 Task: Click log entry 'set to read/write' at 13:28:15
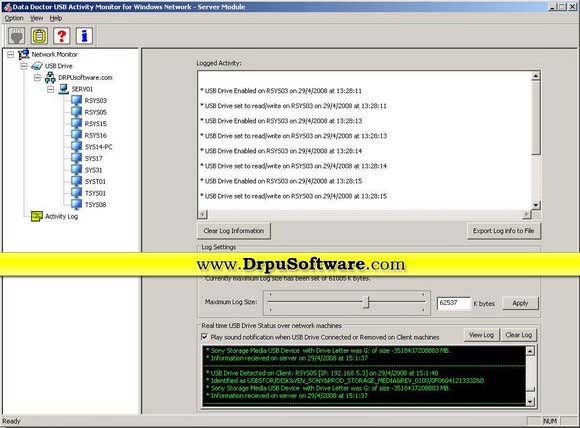(294, 196)
